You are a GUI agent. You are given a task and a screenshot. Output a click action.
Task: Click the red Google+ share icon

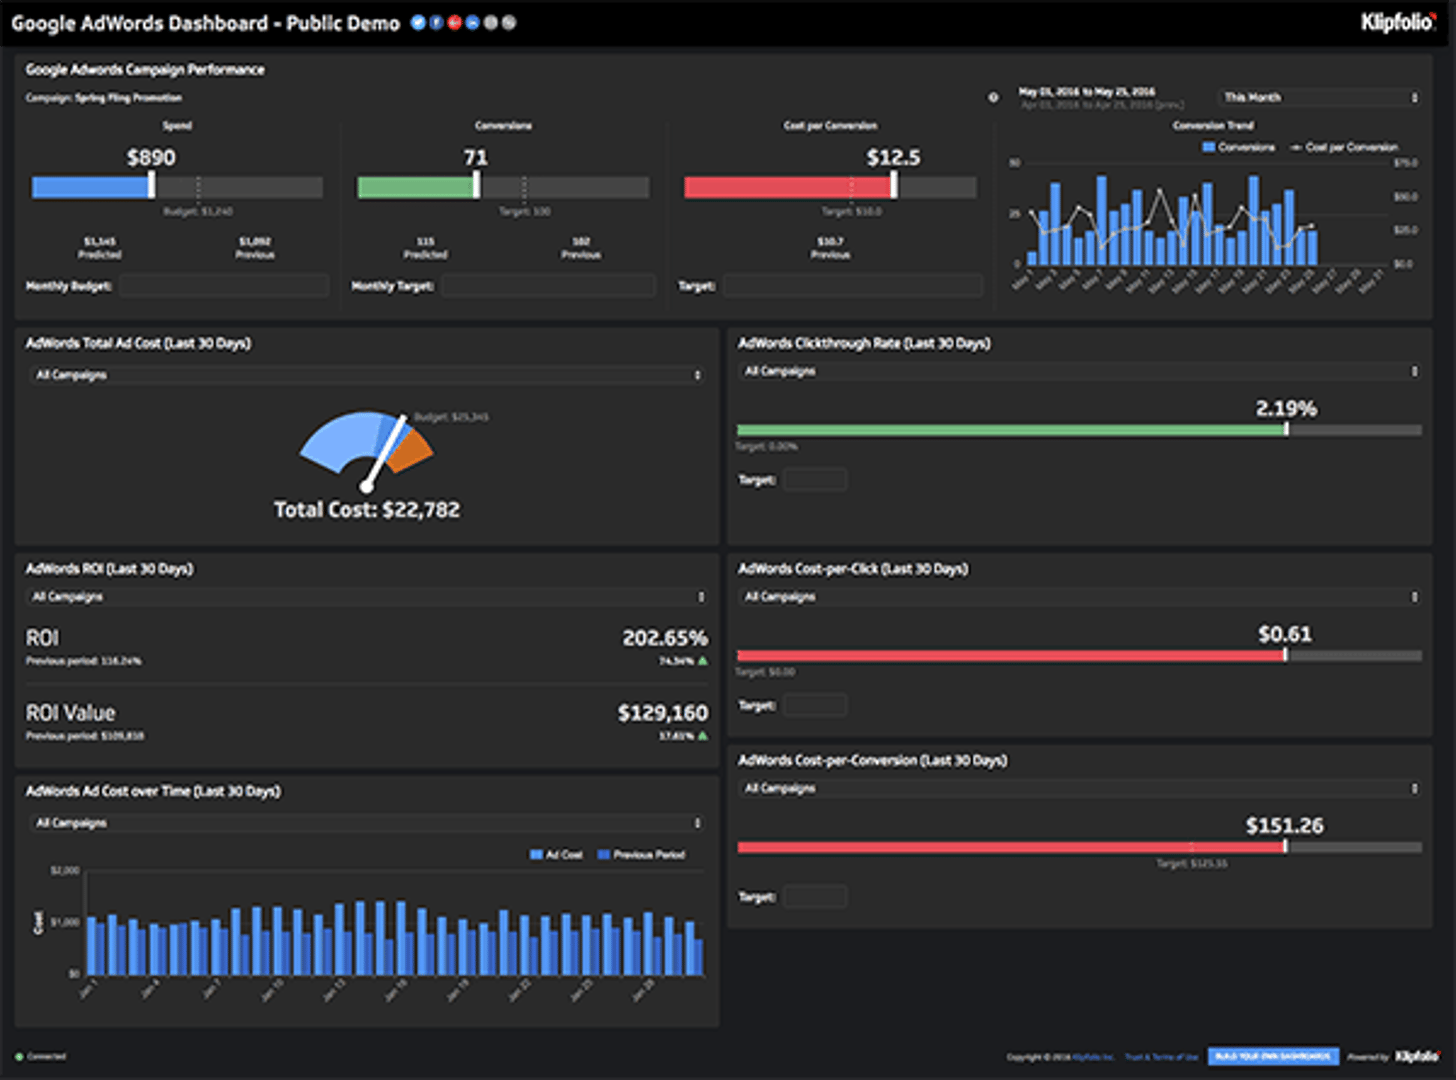454,22
